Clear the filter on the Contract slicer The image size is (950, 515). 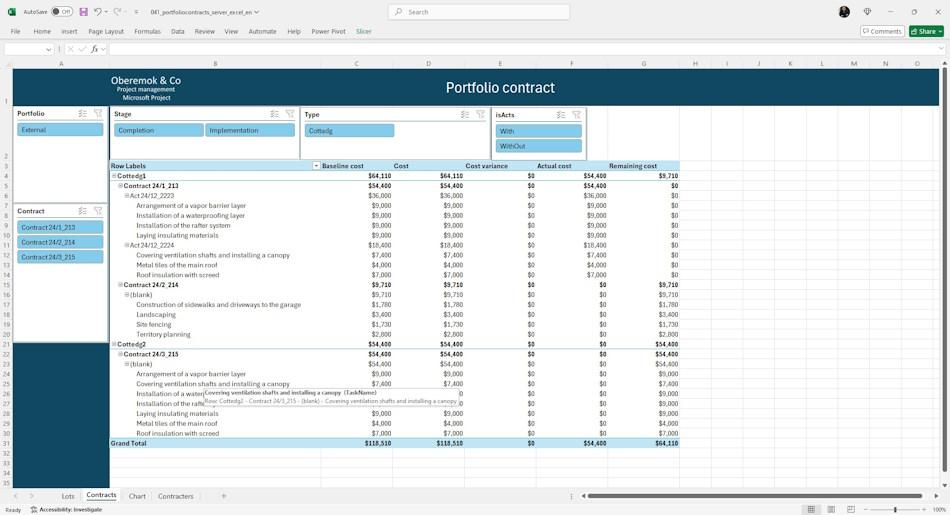[x=98, y=211]
